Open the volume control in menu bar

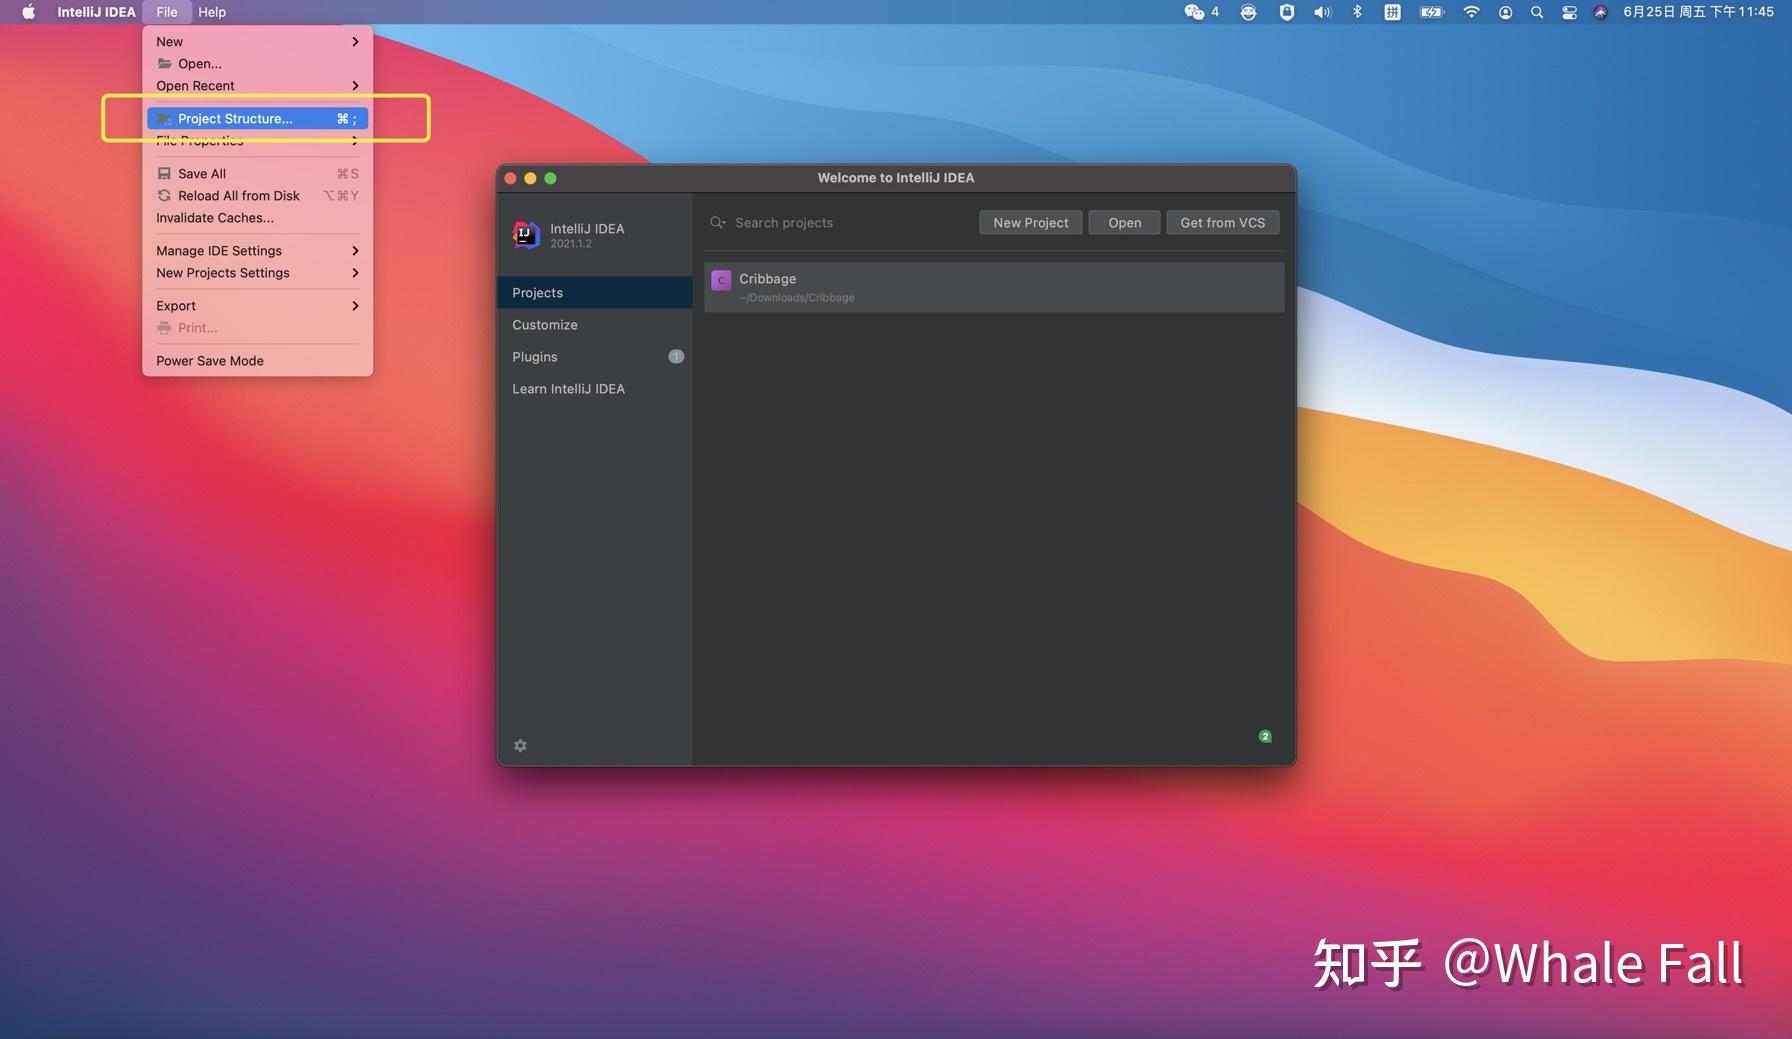tap(1322, 12)
